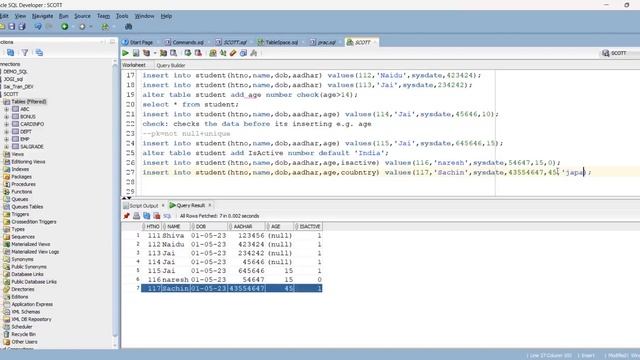Expand the ABC table node
This screenshot has width=640, height=360.
(x=7, y=109)
